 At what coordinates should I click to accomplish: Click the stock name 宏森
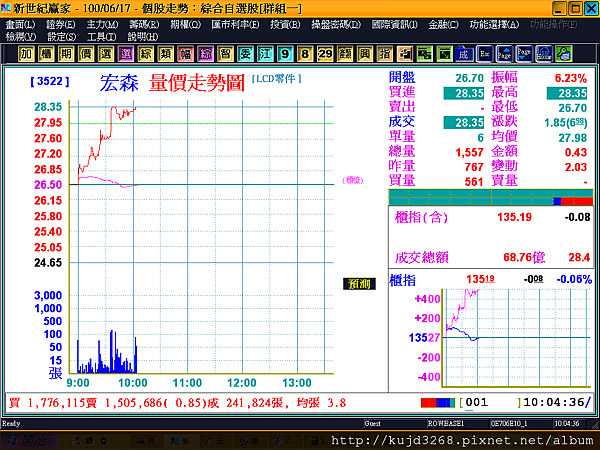(x=119, y=83)
